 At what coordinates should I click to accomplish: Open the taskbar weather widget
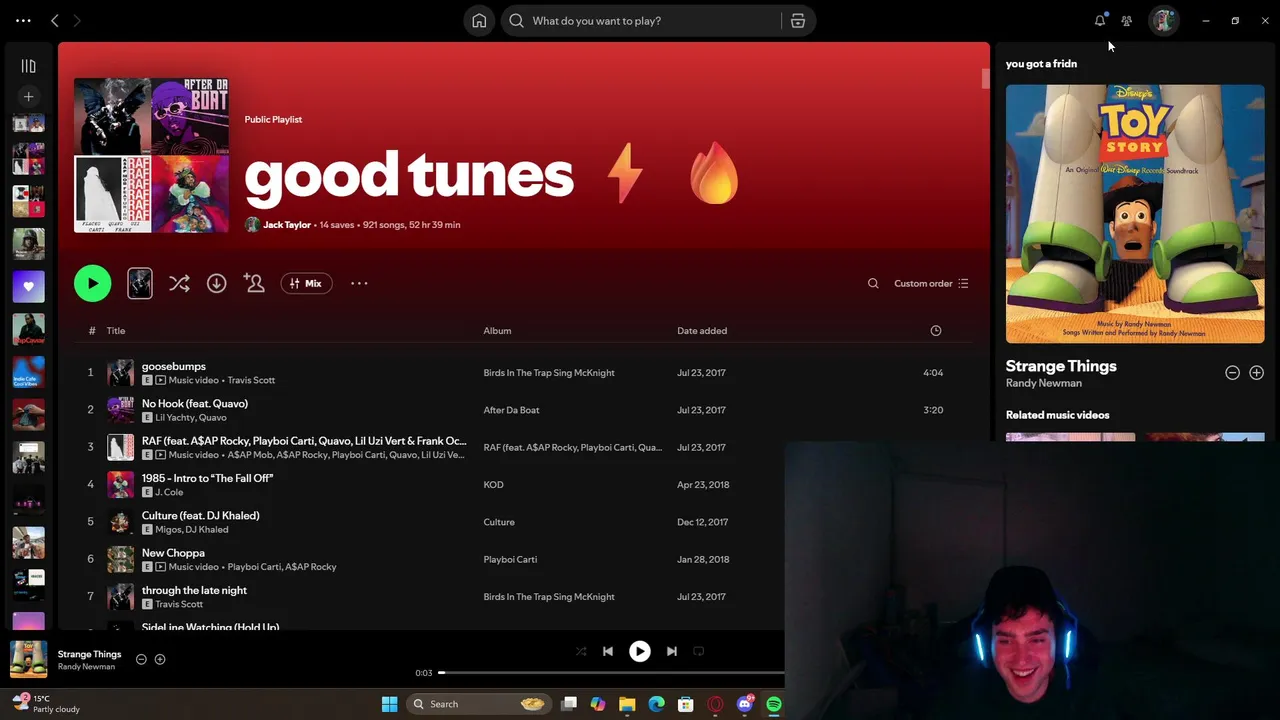click(46, 704)
